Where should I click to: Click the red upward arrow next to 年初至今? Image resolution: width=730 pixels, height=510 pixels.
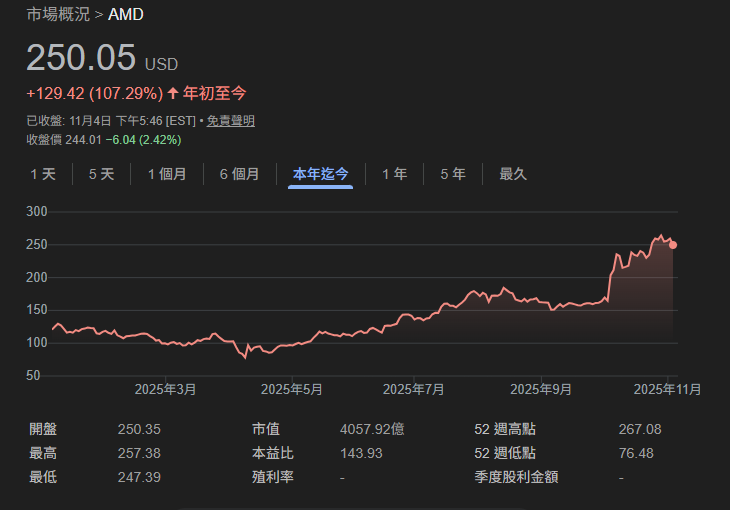tap(173, 94)
